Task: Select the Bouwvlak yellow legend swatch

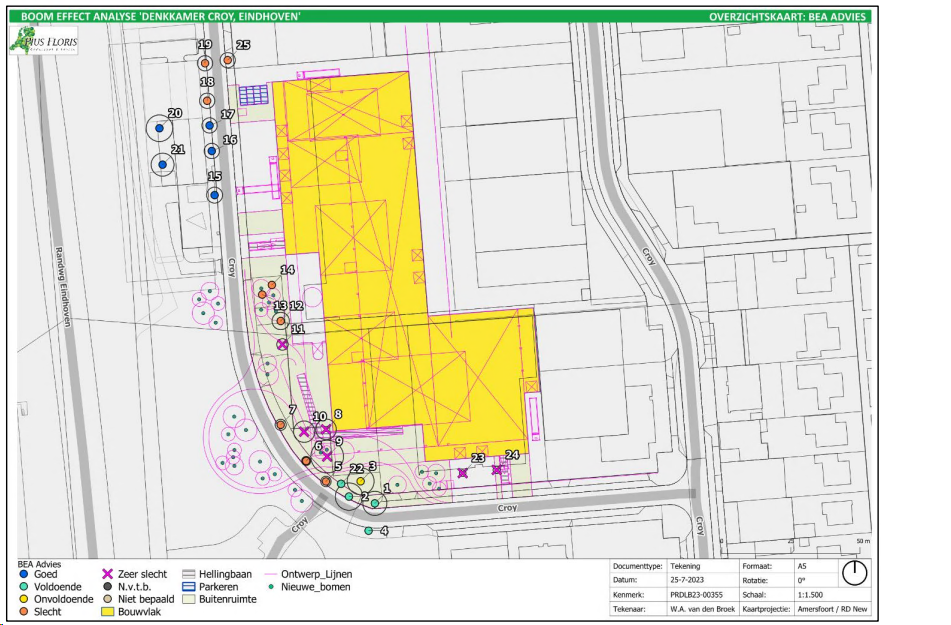Action: click(x=107, y=612)
